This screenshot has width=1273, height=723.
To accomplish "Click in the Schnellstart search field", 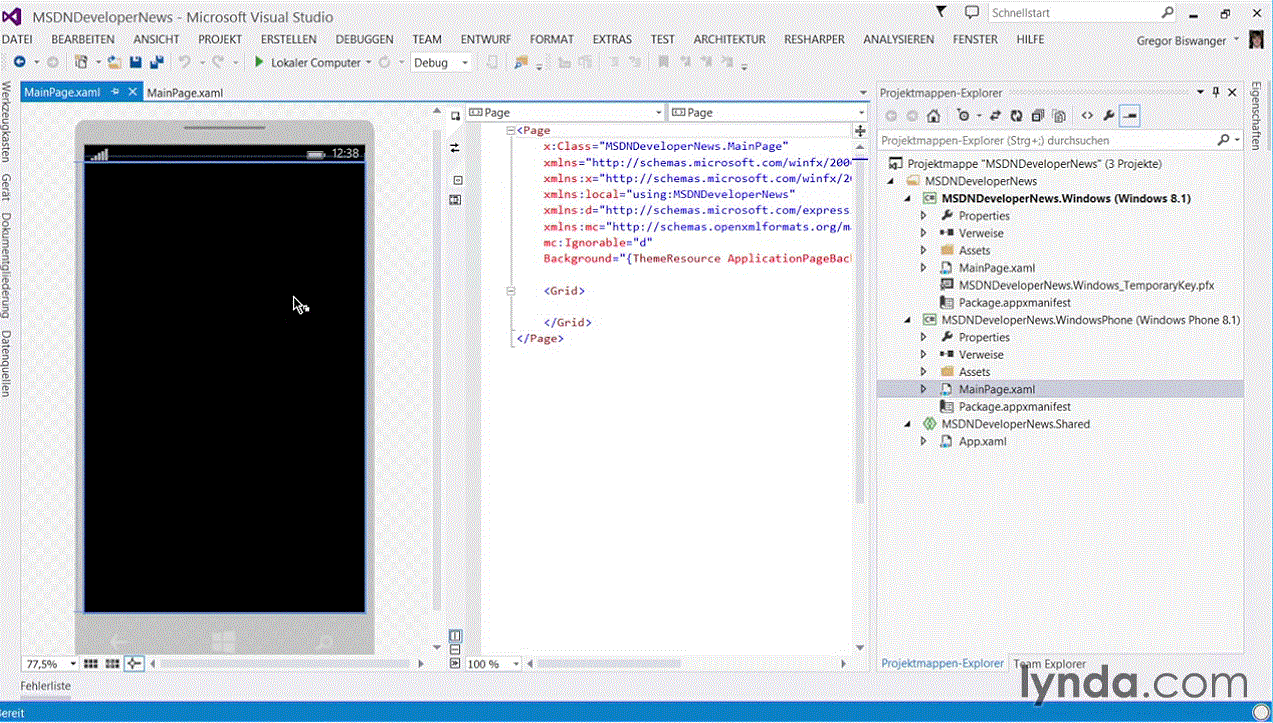I will [1073, 13].
